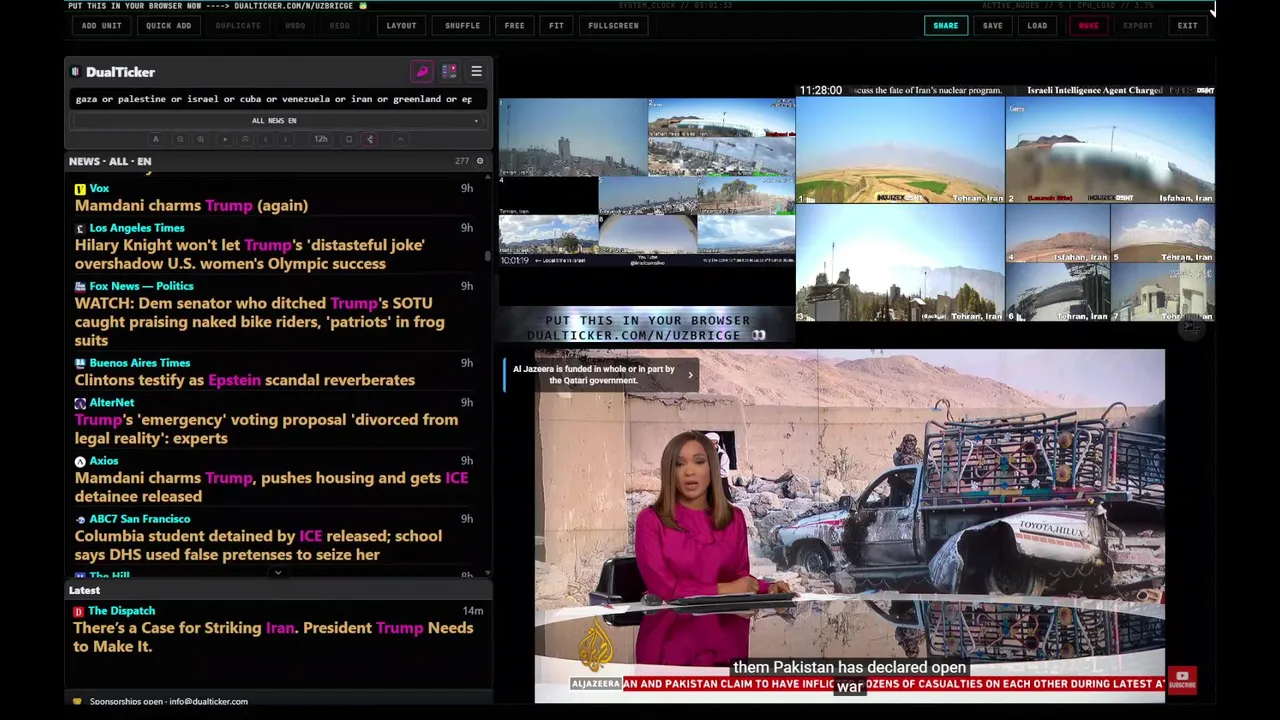
Task: Click the SAVE button
Action: pos(992,26)
